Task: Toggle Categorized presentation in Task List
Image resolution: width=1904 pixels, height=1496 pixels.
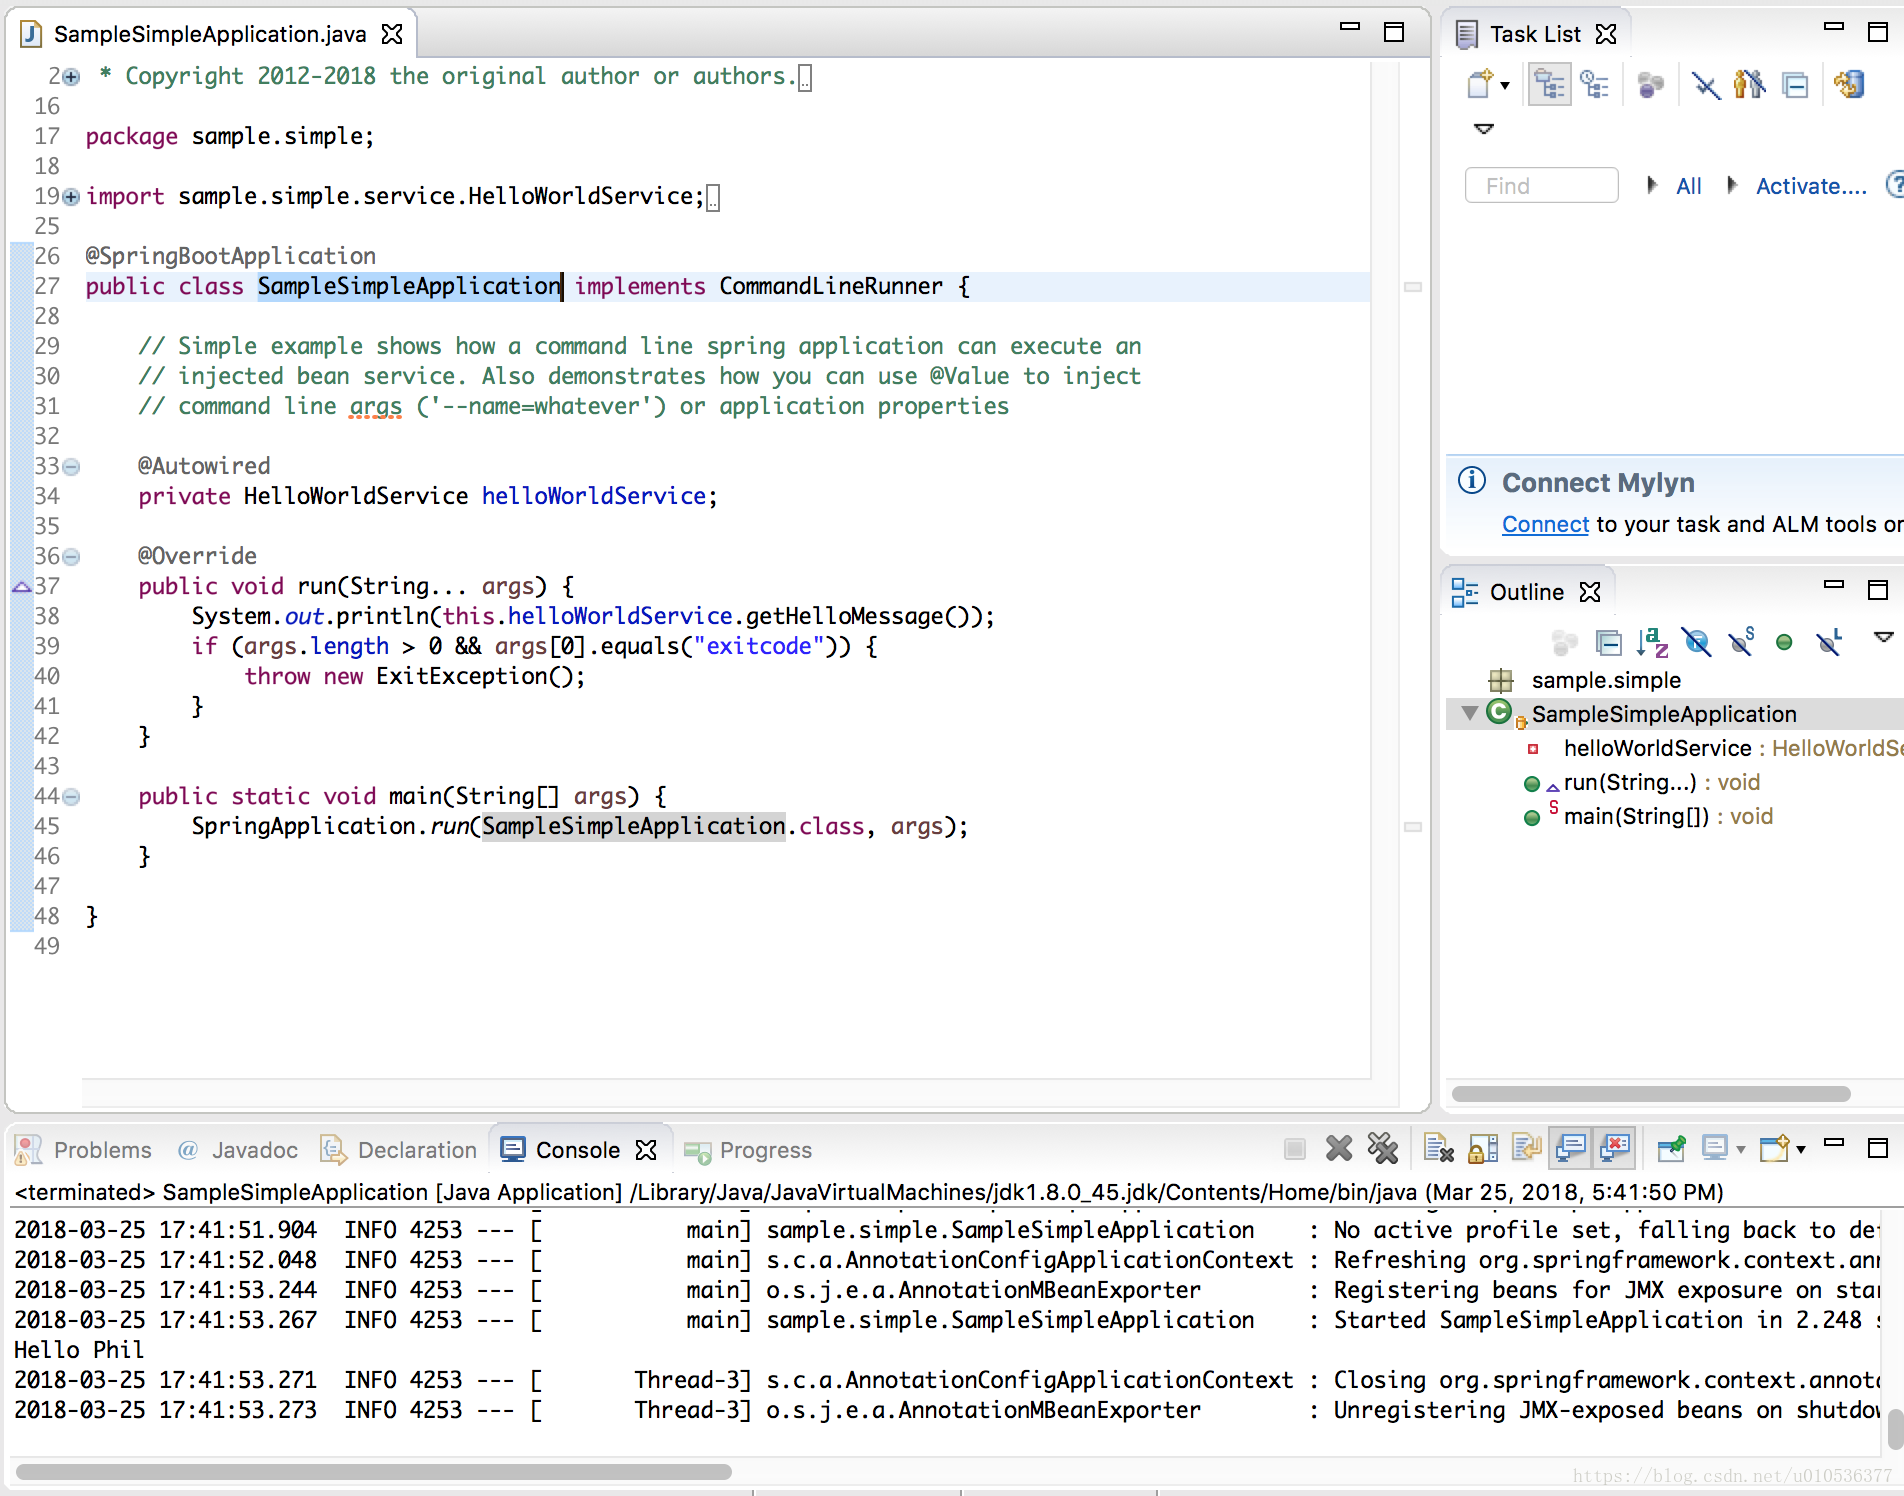Action: pos(1549,85)
